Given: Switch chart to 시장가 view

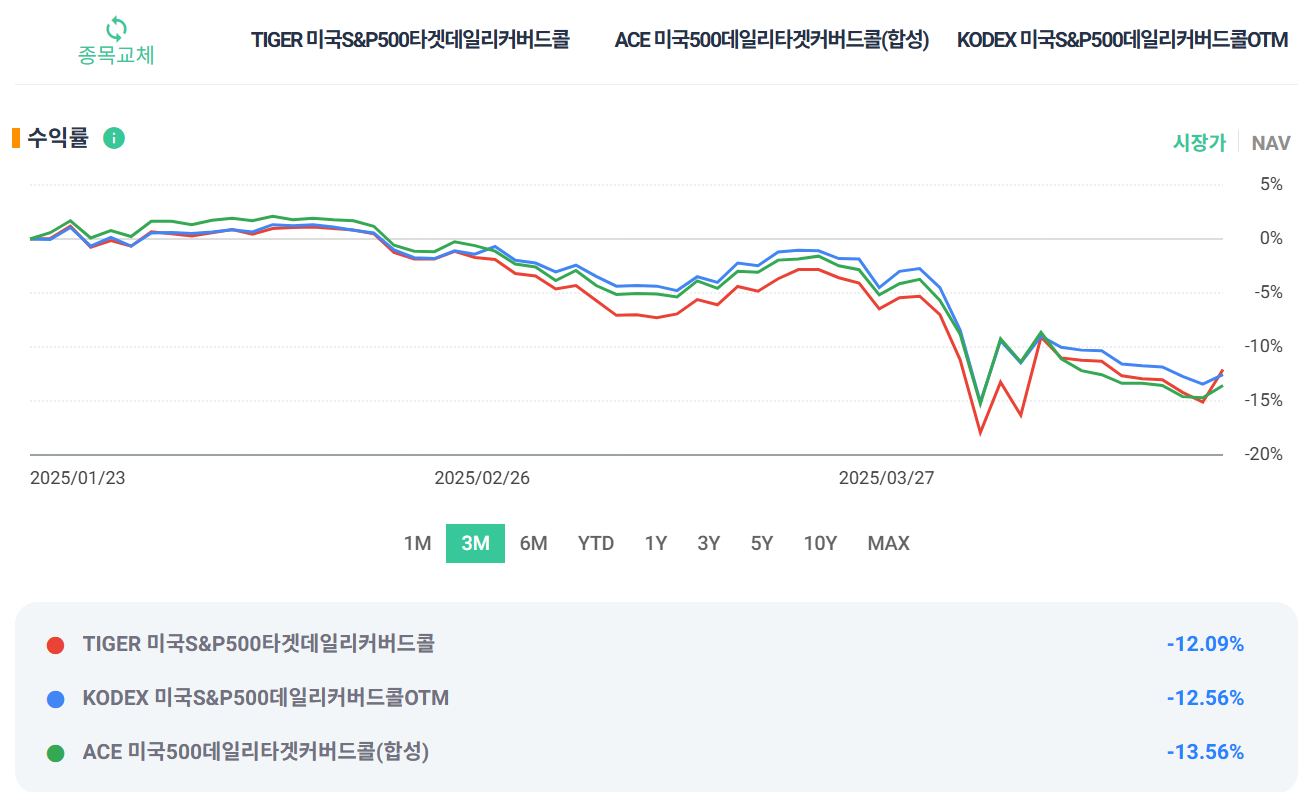Looking at the screenshot, I should click(1199, 143).
